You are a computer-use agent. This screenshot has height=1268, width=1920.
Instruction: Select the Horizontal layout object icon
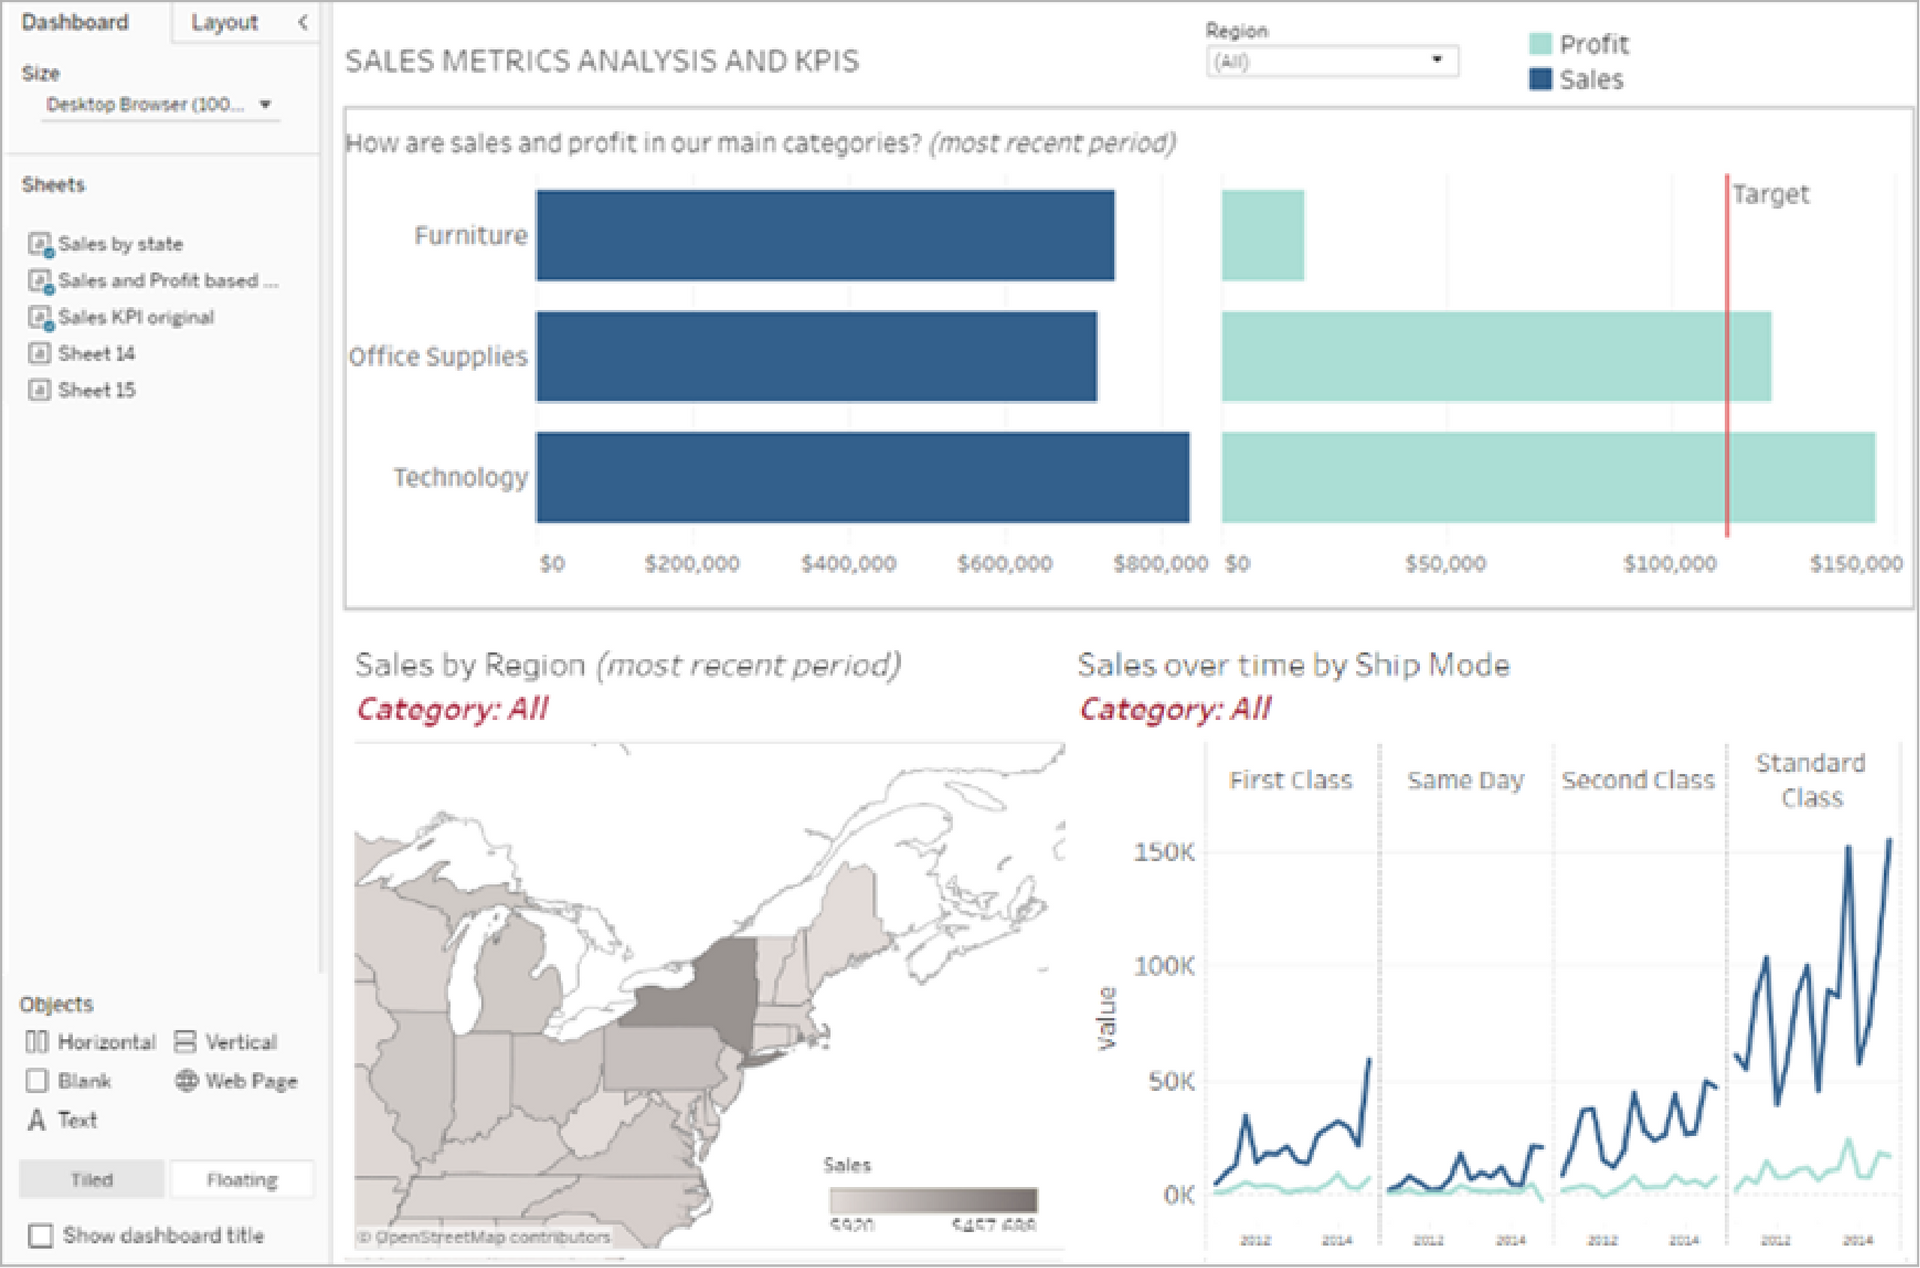(36, 1042)
